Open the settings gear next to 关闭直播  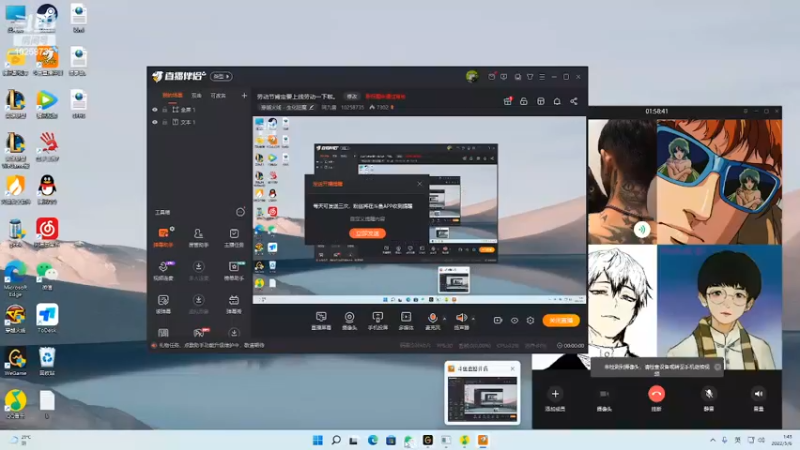(531, 320)
